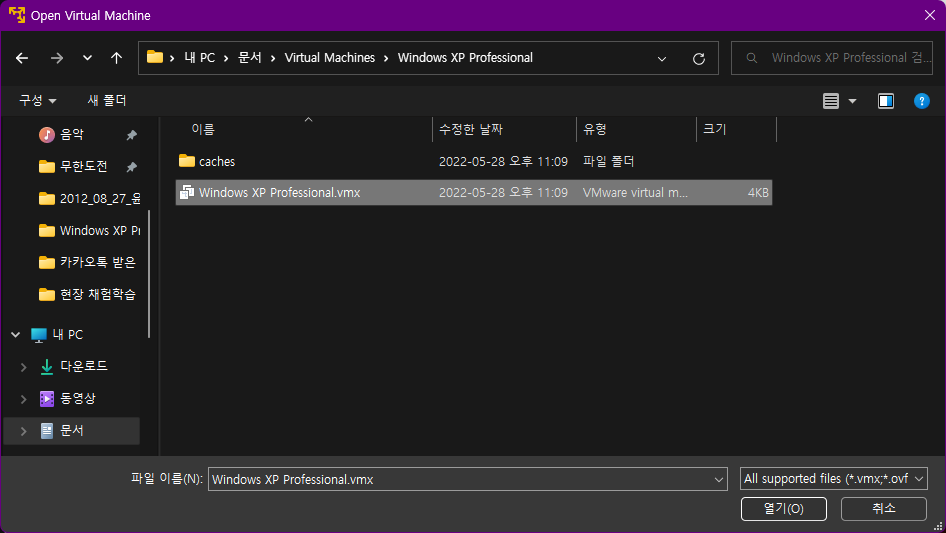Open address bar history dropdown
946x533 pixels.
(x=662, y=59)
